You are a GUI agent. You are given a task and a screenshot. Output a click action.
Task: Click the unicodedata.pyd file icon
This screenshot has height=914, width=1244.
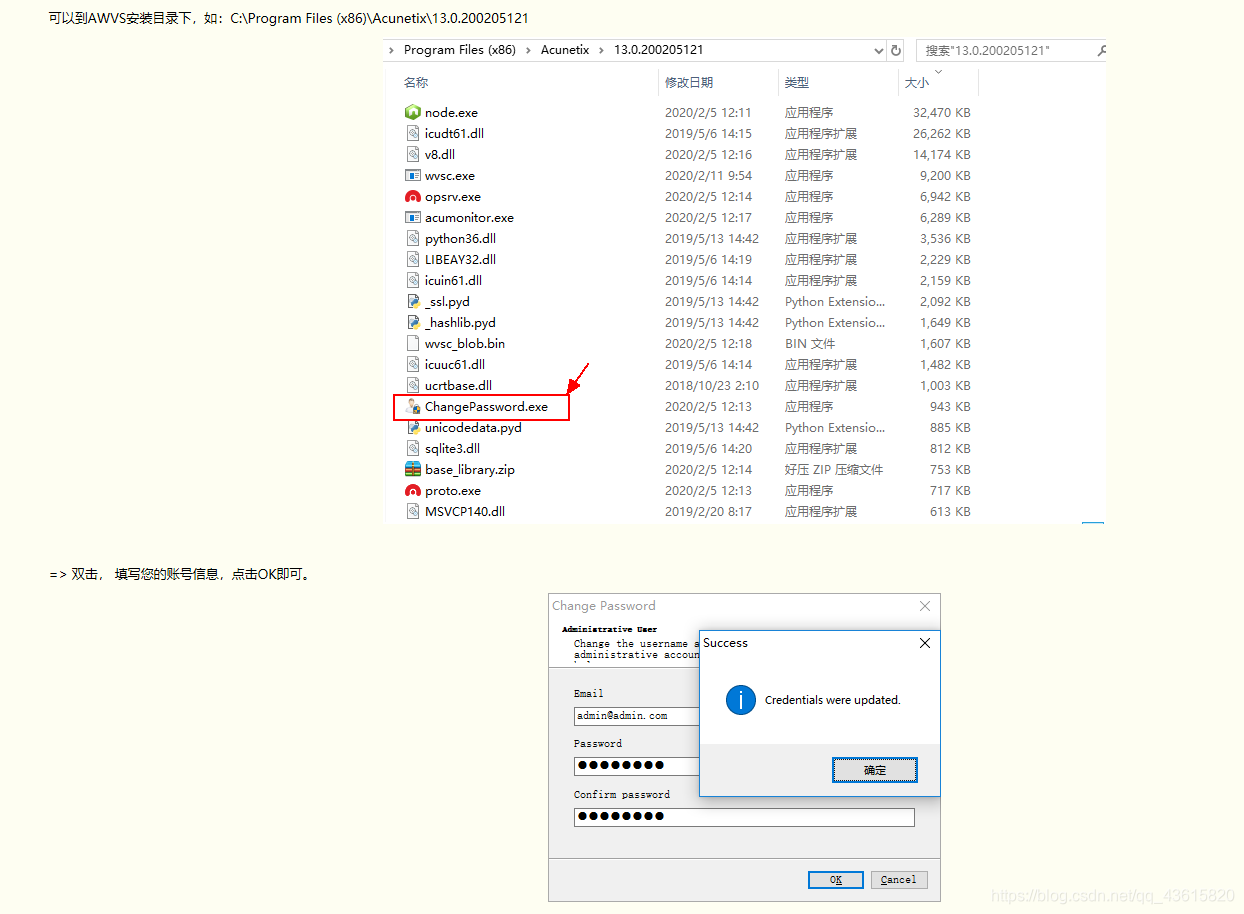pos(413,428)
